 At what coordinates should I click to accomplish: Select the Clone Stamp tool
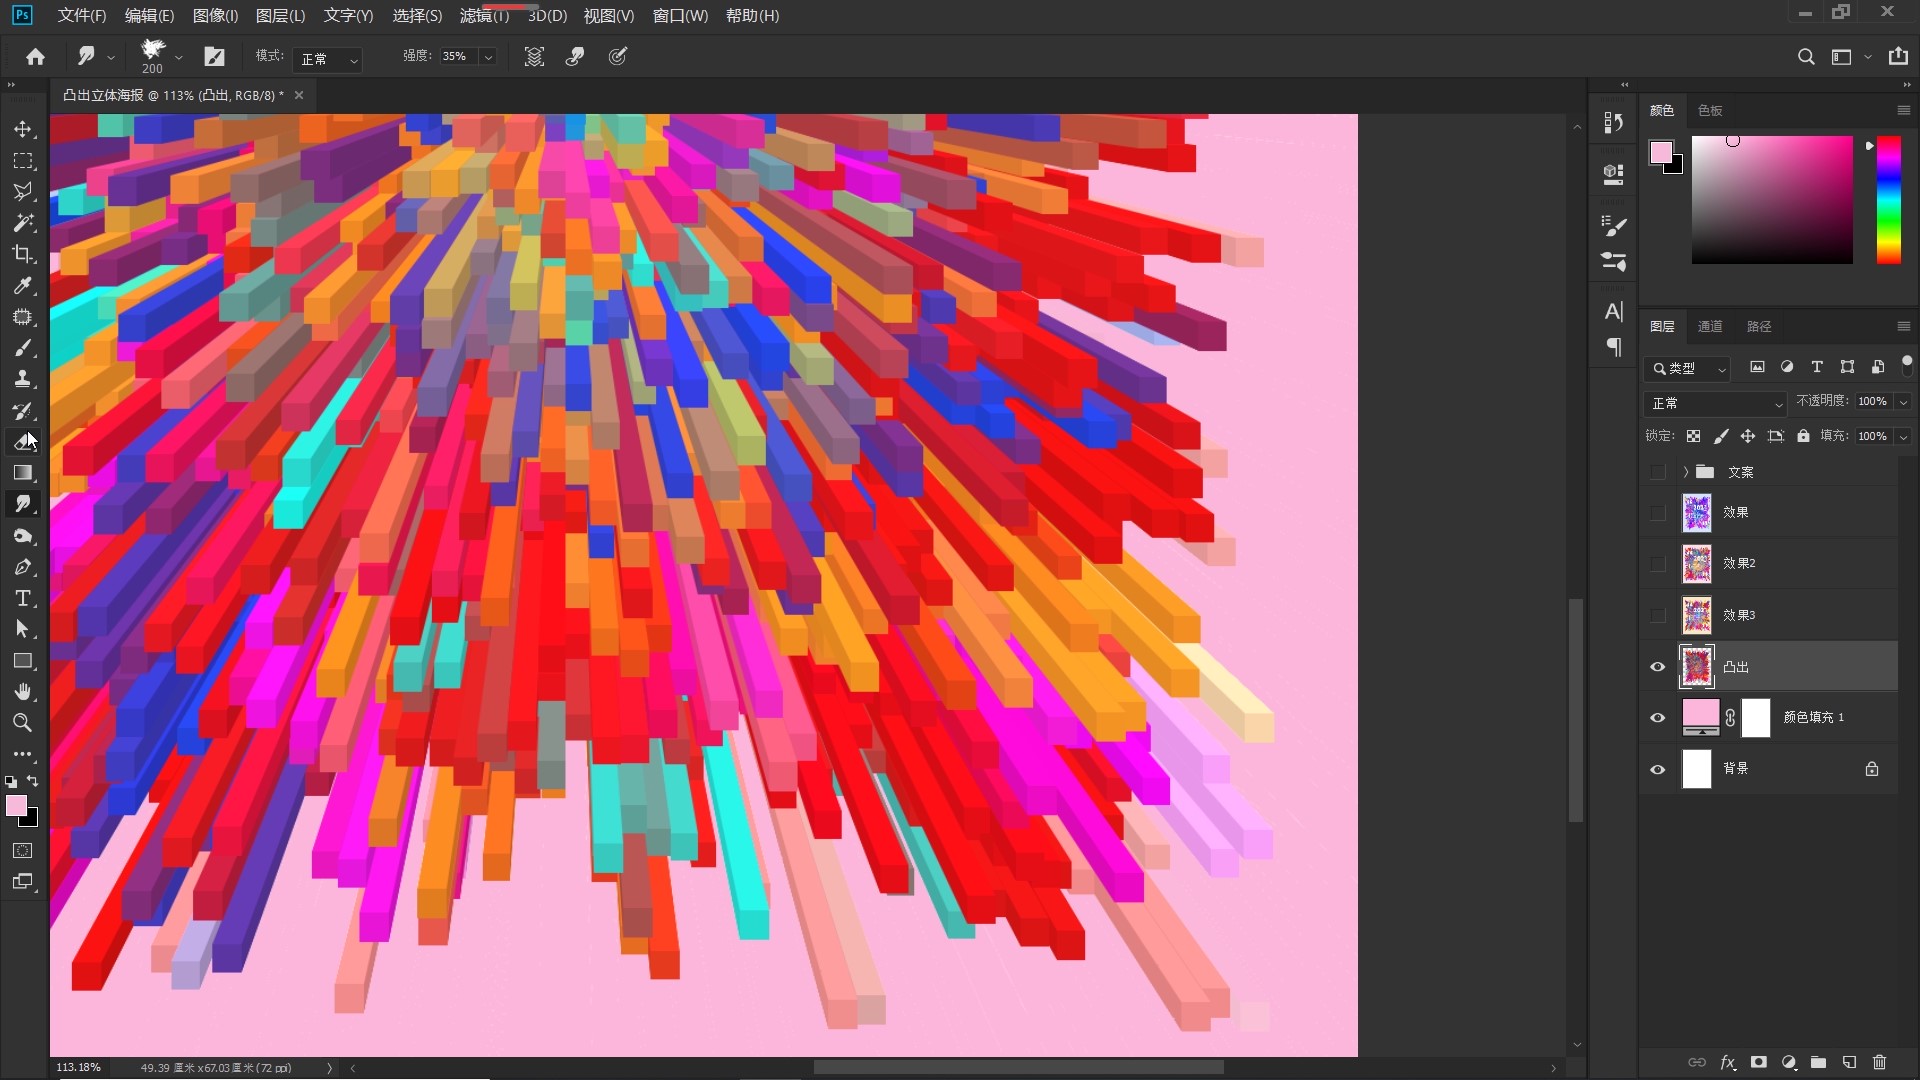click(23, 379)
